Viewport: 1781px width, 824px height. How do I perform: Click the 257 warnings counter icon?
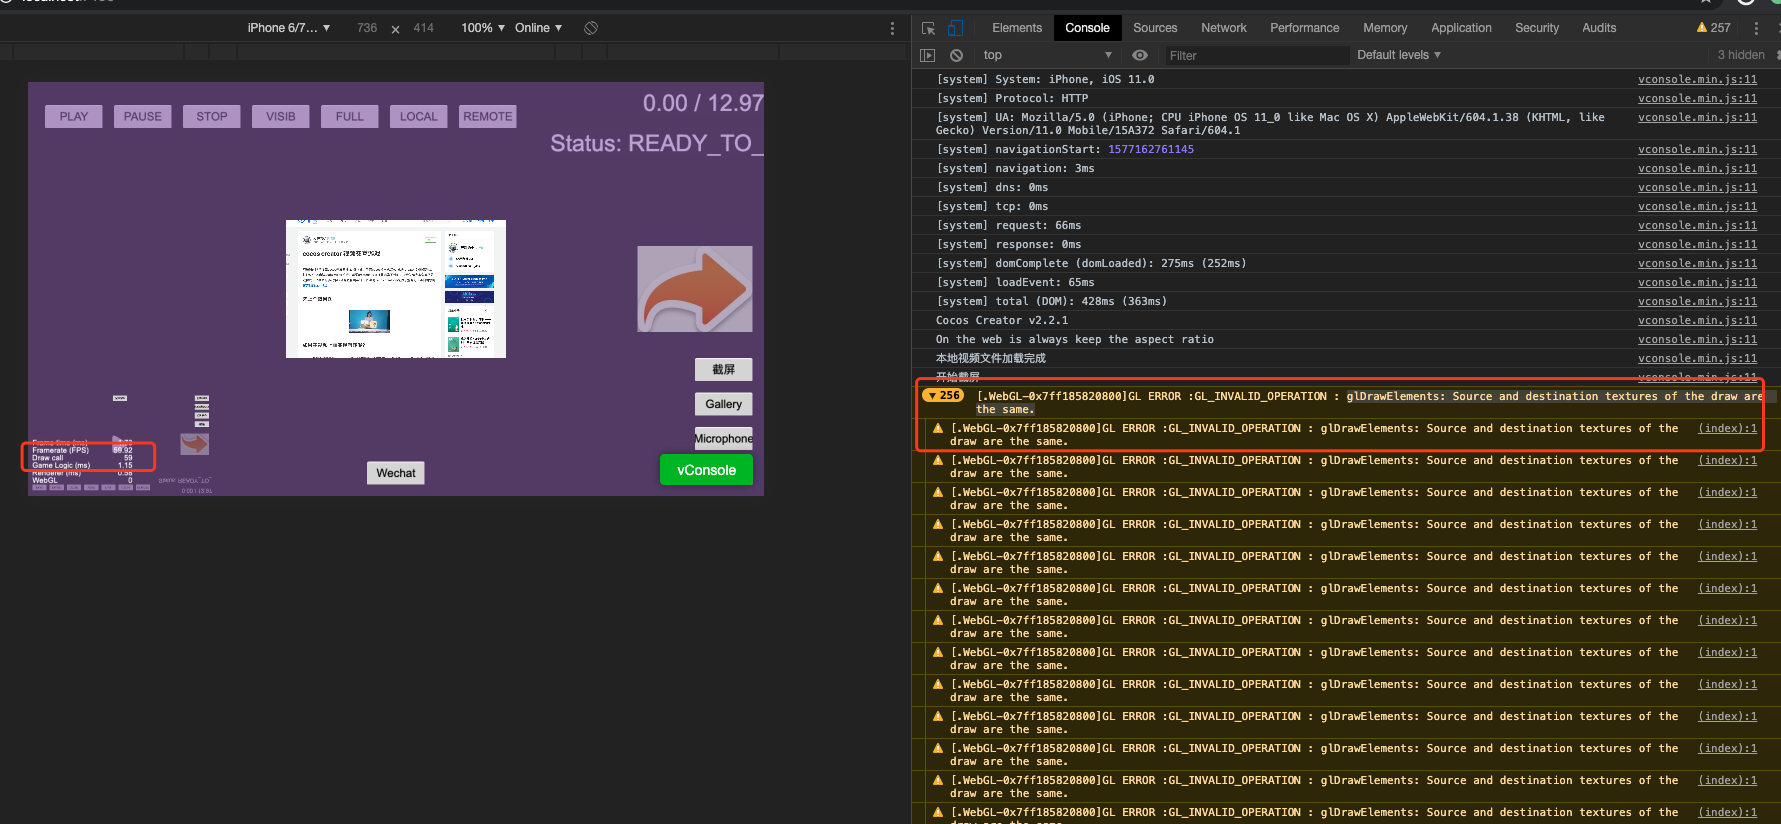[1713, 28]
